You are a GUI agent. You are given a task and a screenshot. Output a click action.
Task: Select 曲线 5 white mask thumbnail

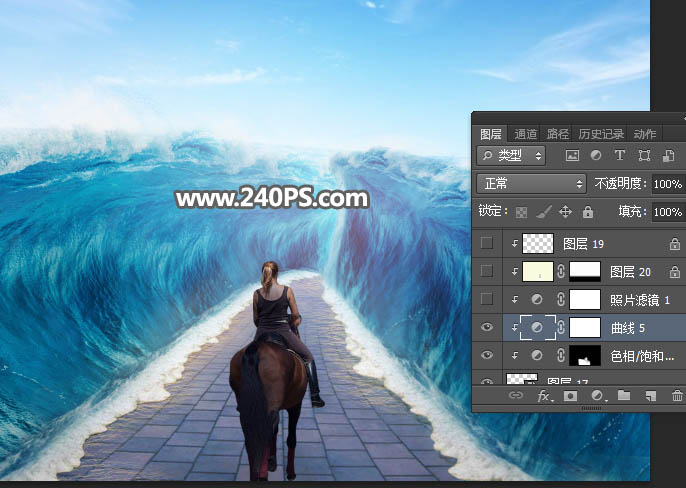585,327
